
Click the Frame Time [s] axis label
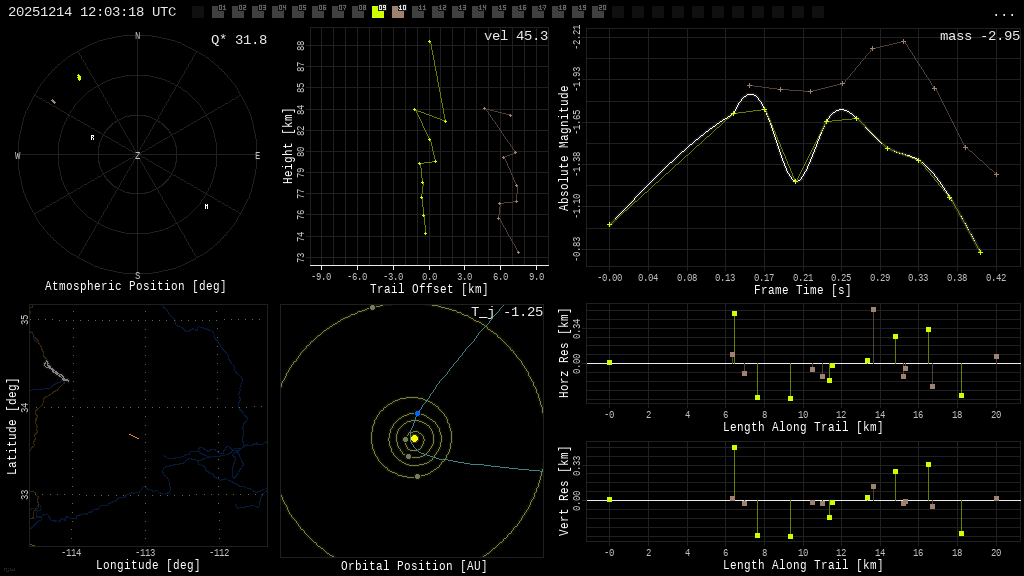coord(803,289)
